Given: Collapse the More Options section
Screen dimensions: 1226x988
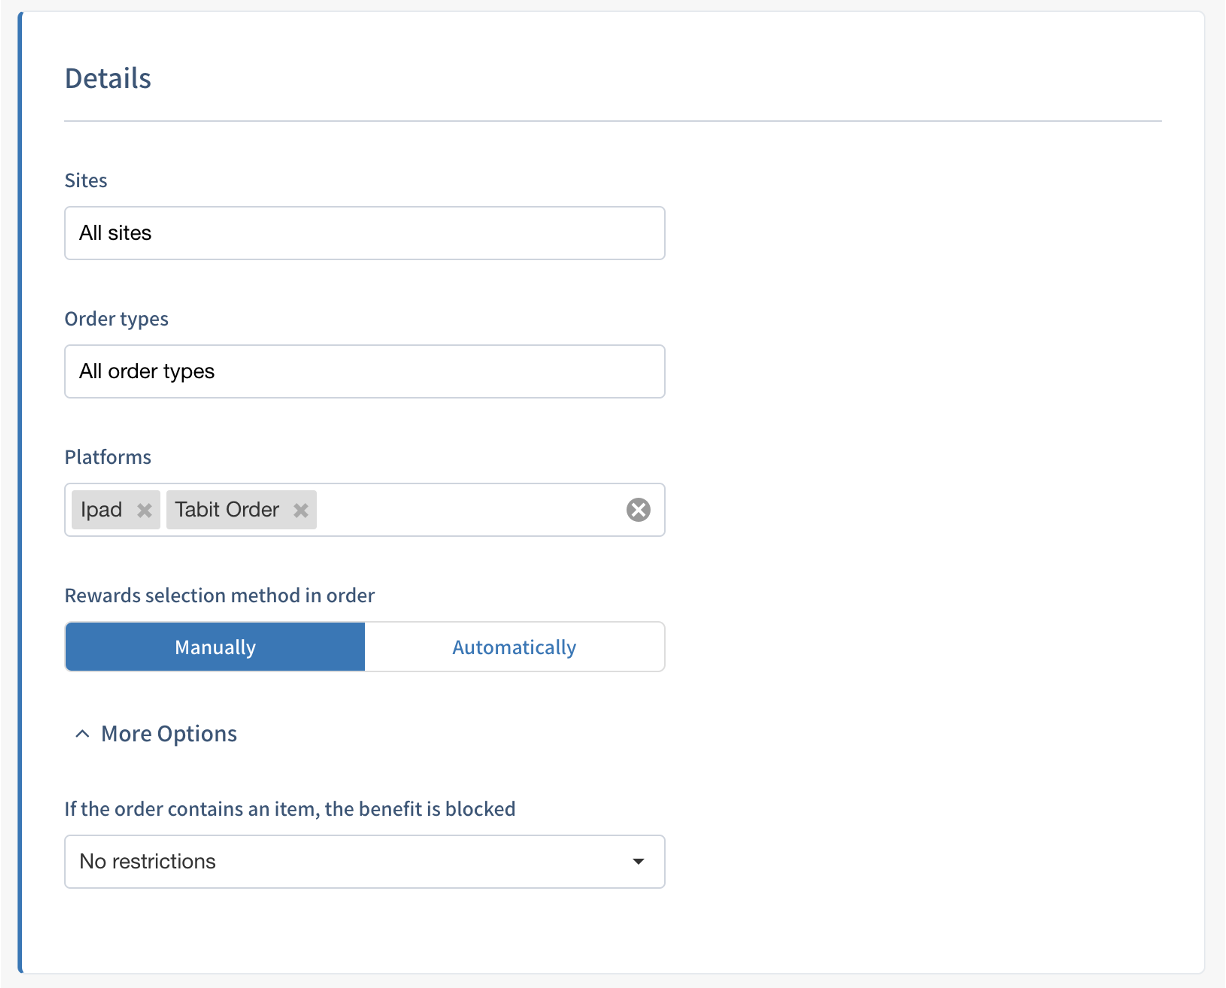Looking at the screenshot, I should (169, 734).
